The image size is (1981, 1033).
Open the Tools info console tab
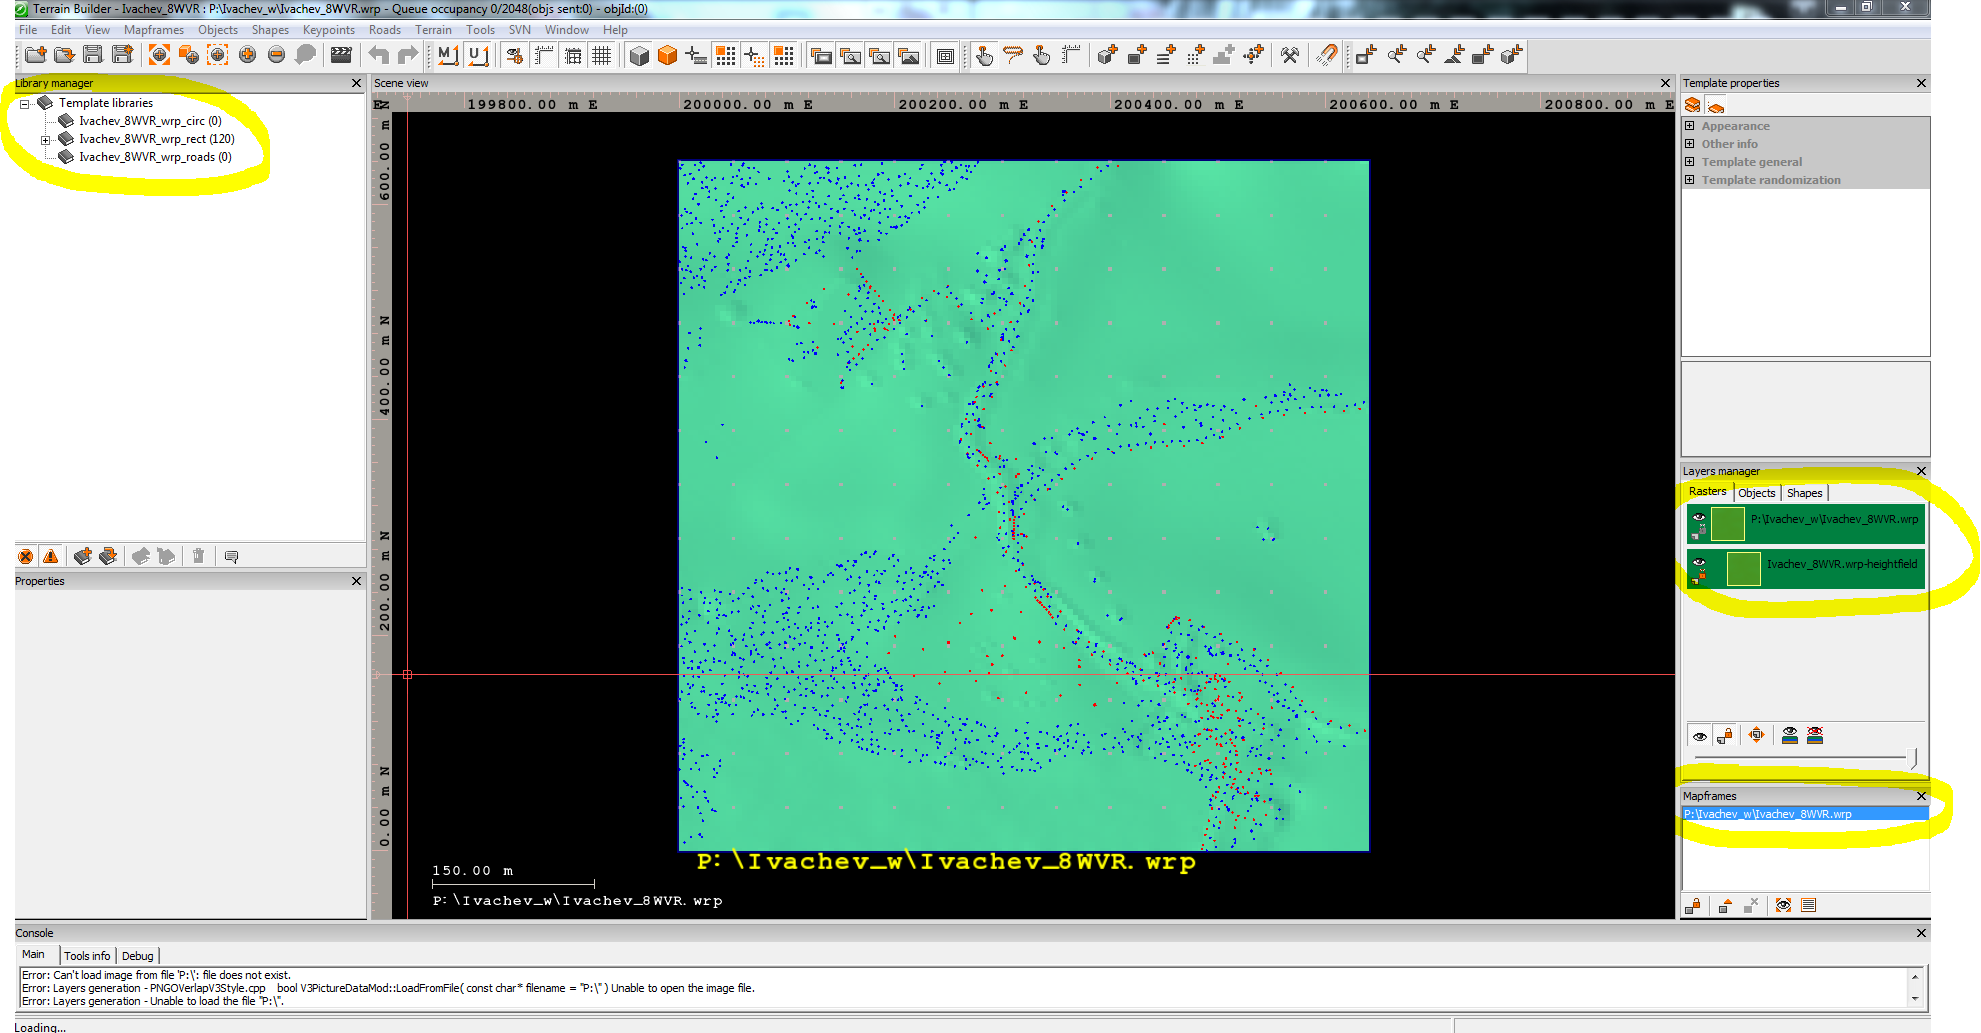87,956
